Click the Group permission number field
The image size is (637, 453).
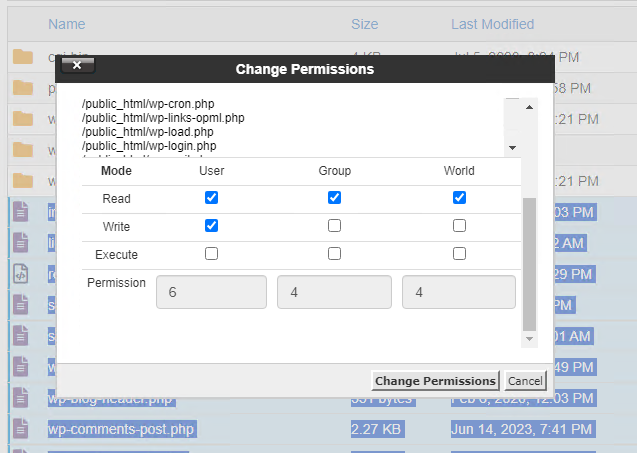[334, 292]
